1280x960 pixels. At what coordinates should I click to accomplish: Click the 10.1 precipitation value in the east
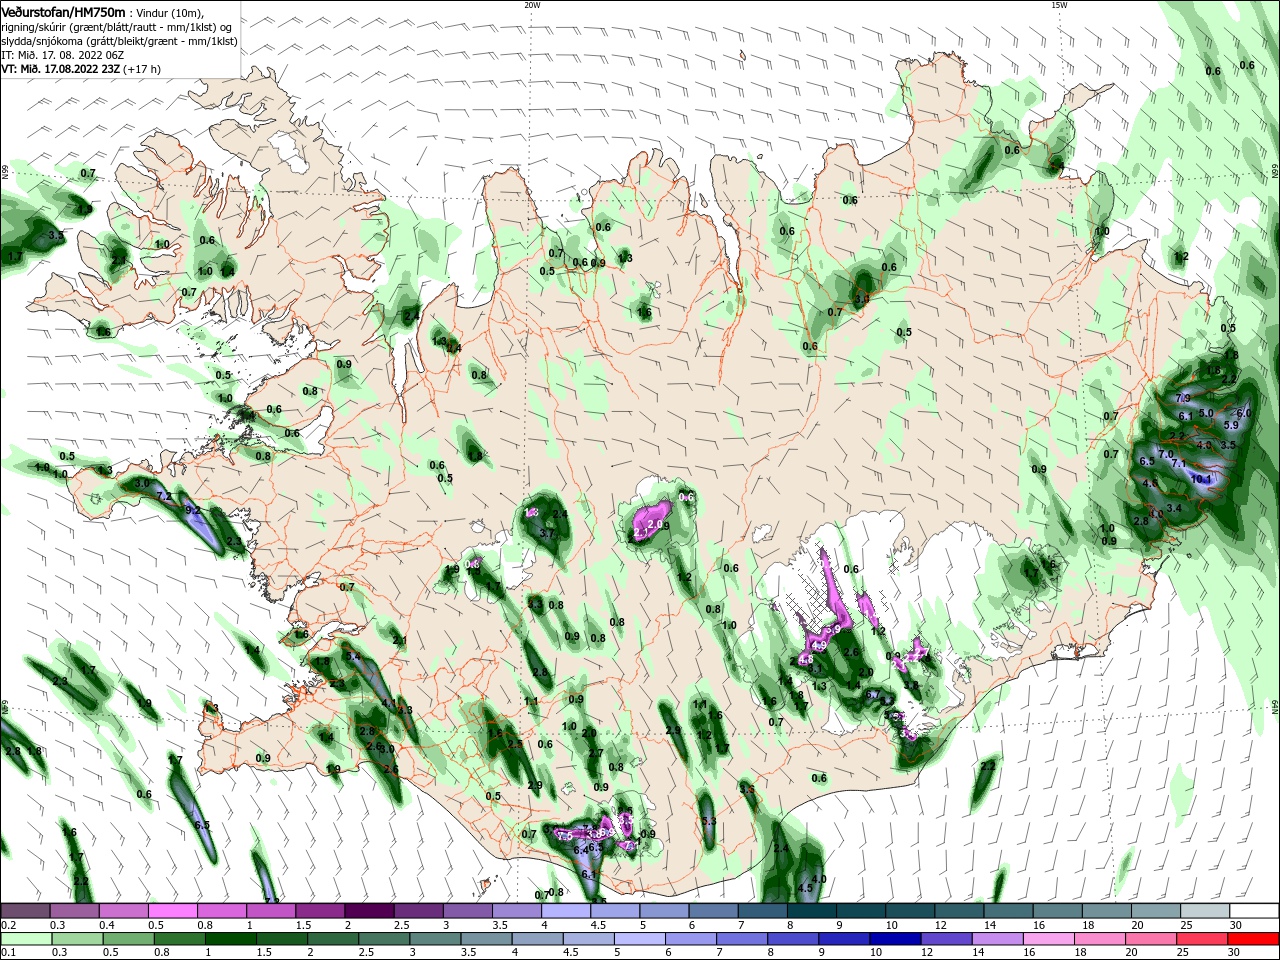click(x=1202, y=479)
